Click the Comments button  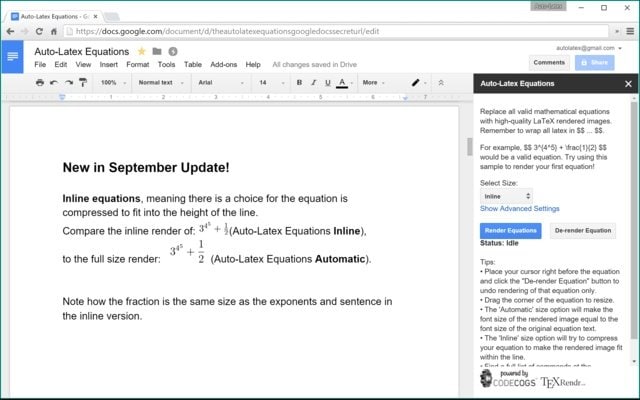[549, 62]
